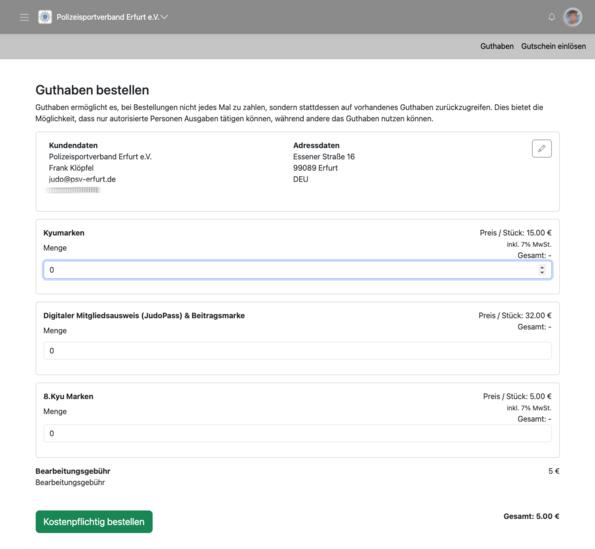Image resolution: width=595 pixels, height=549 pixels.
Task: Focus the JudoPass & Beitragsmarke quantity field
Action: point(298,351)
